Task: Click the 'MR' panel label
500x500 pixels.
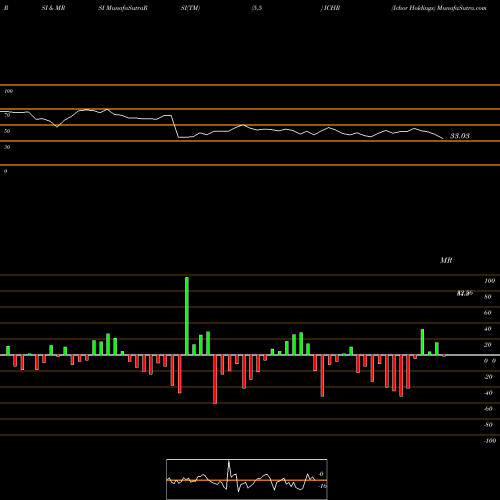Action: click(x=446, y=260)
